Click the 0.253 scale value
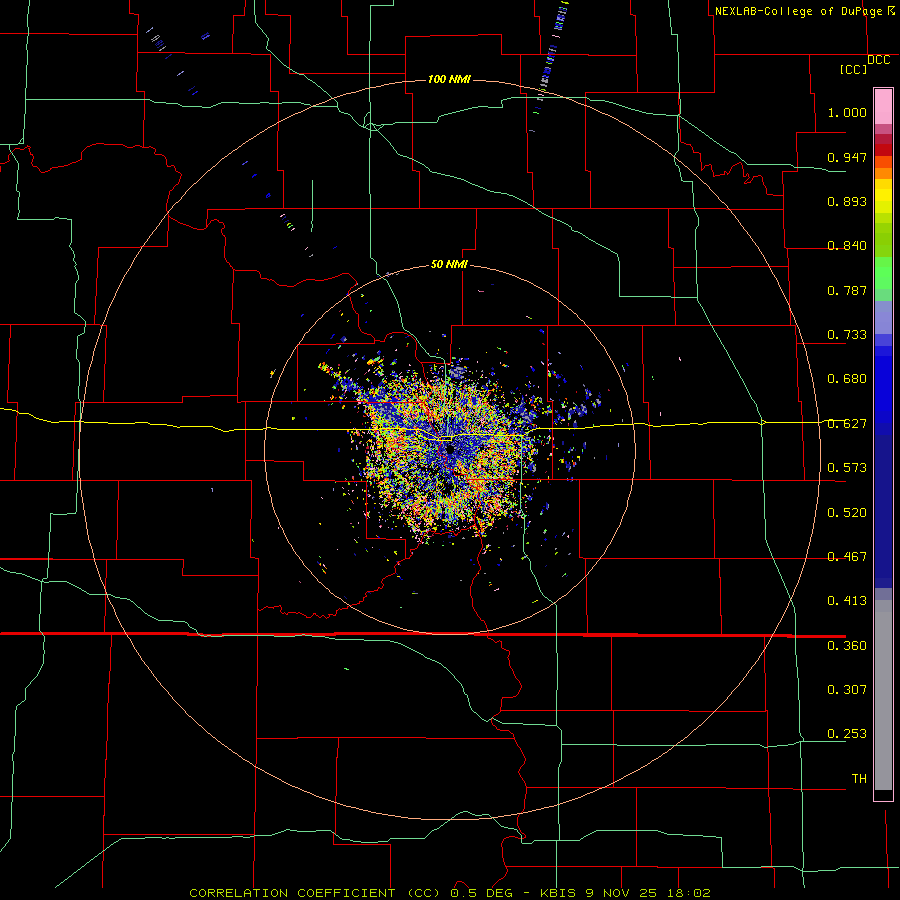This screenshot has width=900, height=900. click(x=847, y=734)
